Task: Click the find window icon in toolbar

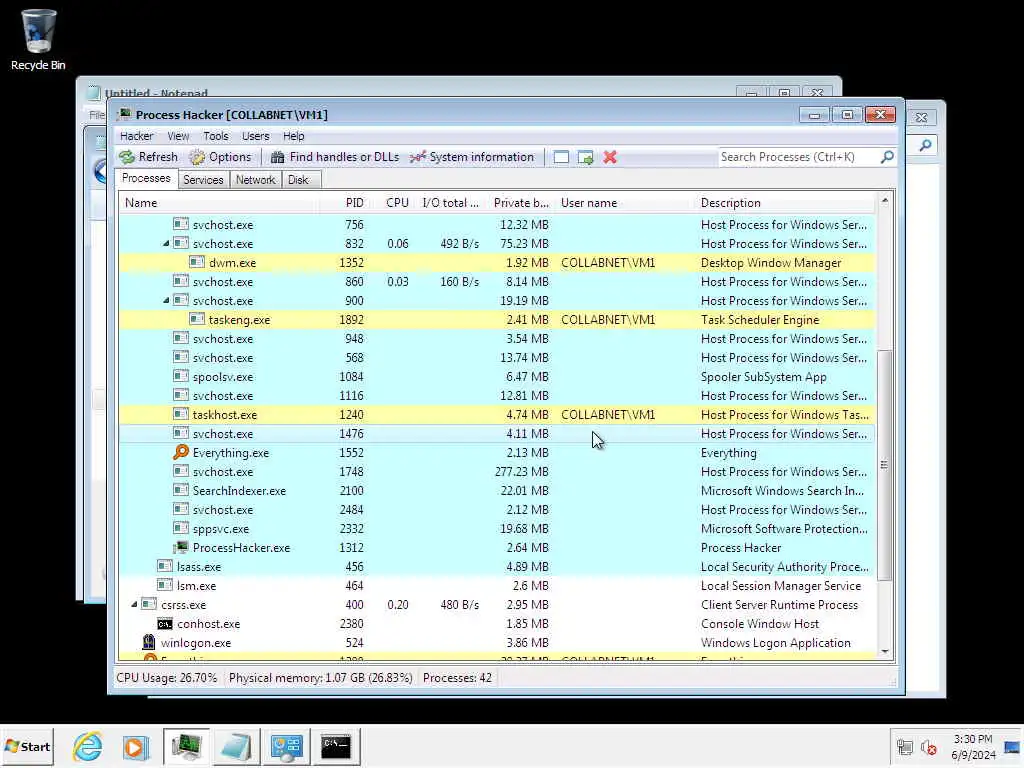Action: tap(561, 157)
